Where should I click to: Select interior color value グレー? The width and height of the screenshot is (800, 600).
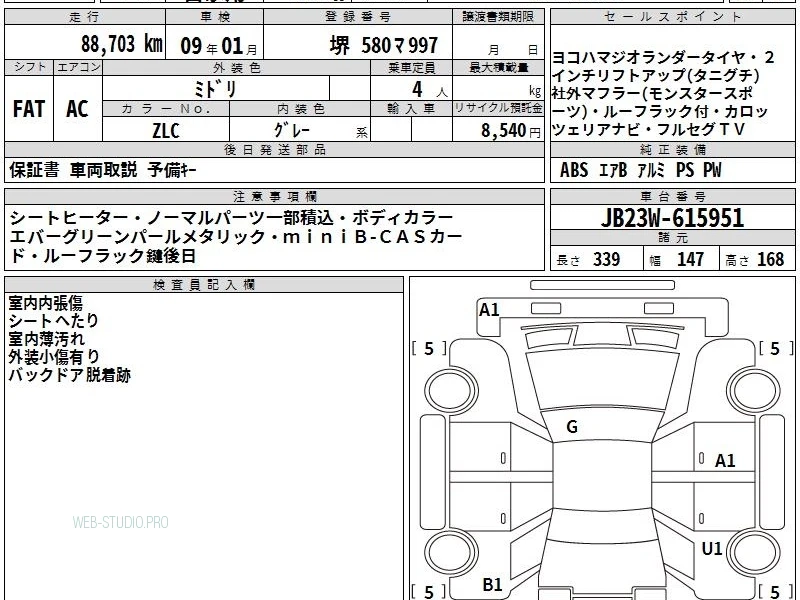(x=292, y=130)
